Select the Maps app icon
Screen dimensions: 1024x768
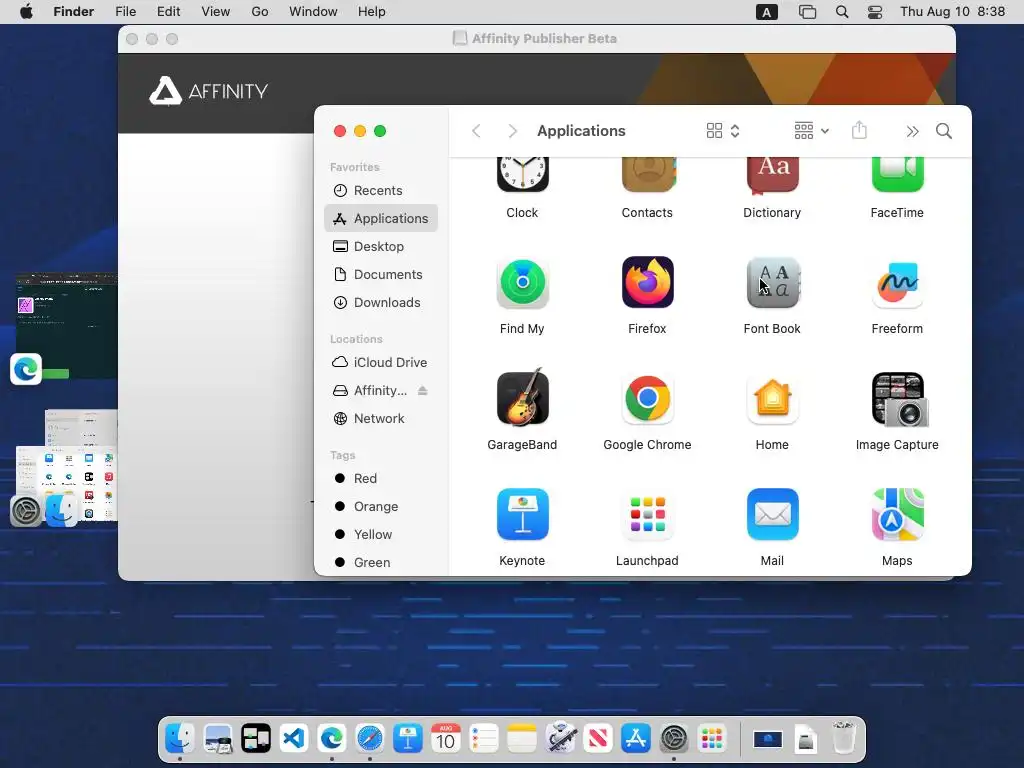(x=897, y=514)
